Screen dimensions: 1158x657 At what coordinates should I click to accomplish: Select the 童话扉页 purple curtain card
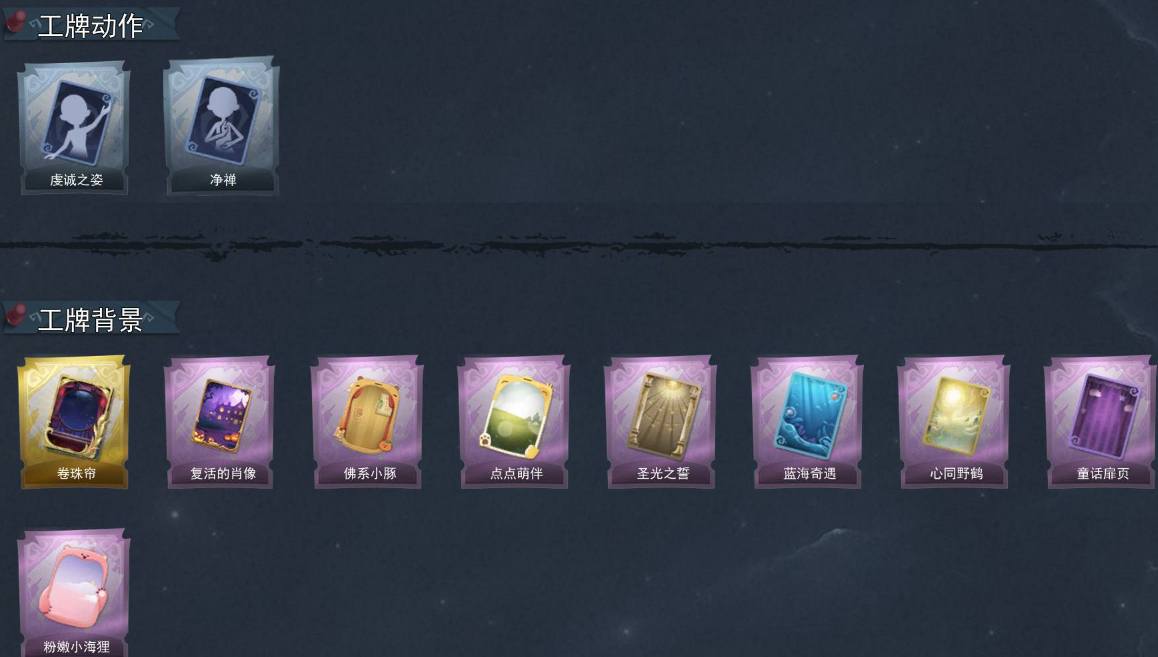(x=1100, y=422)
